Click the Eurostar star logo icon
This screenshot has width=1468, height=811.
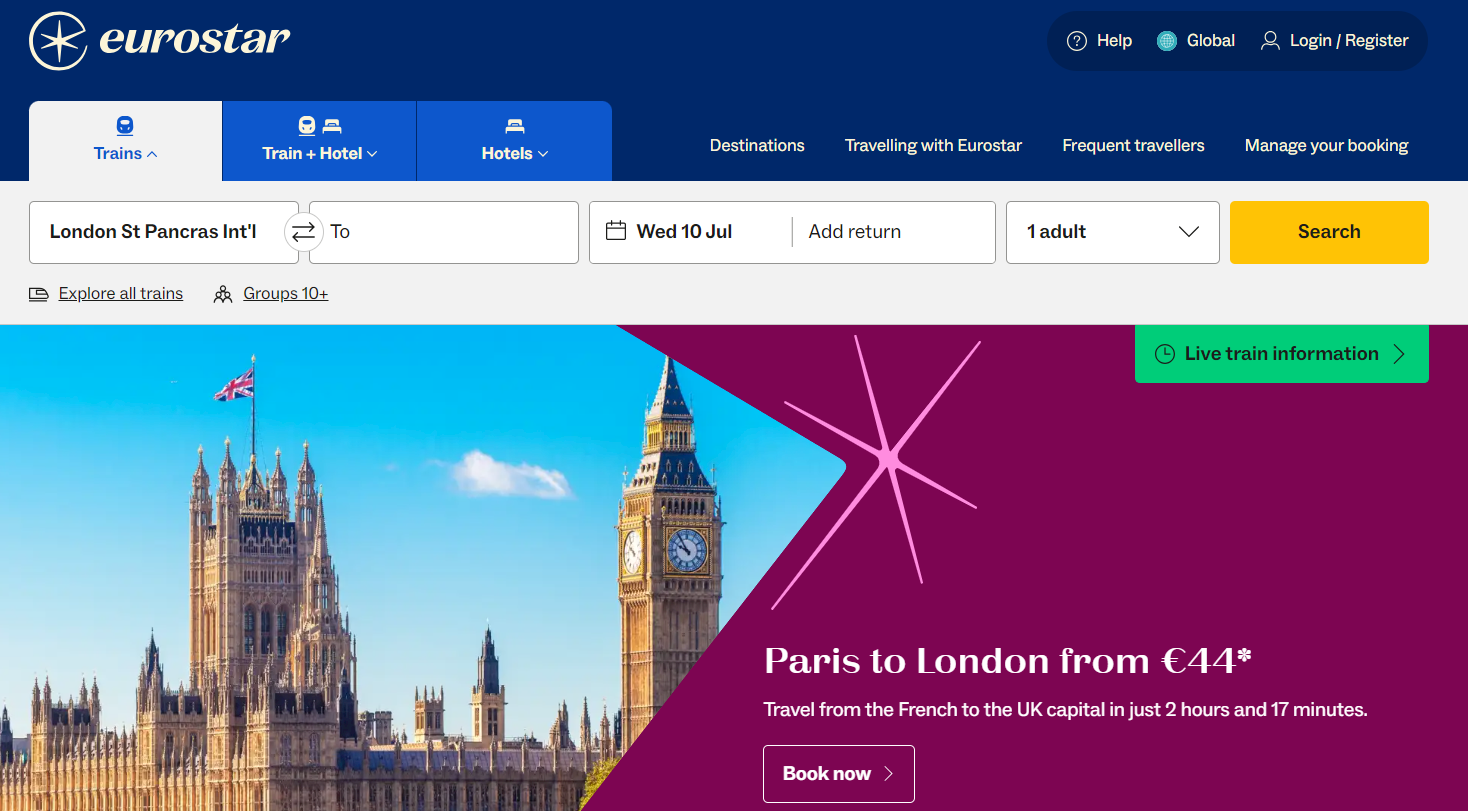click(x=59, y=41)
